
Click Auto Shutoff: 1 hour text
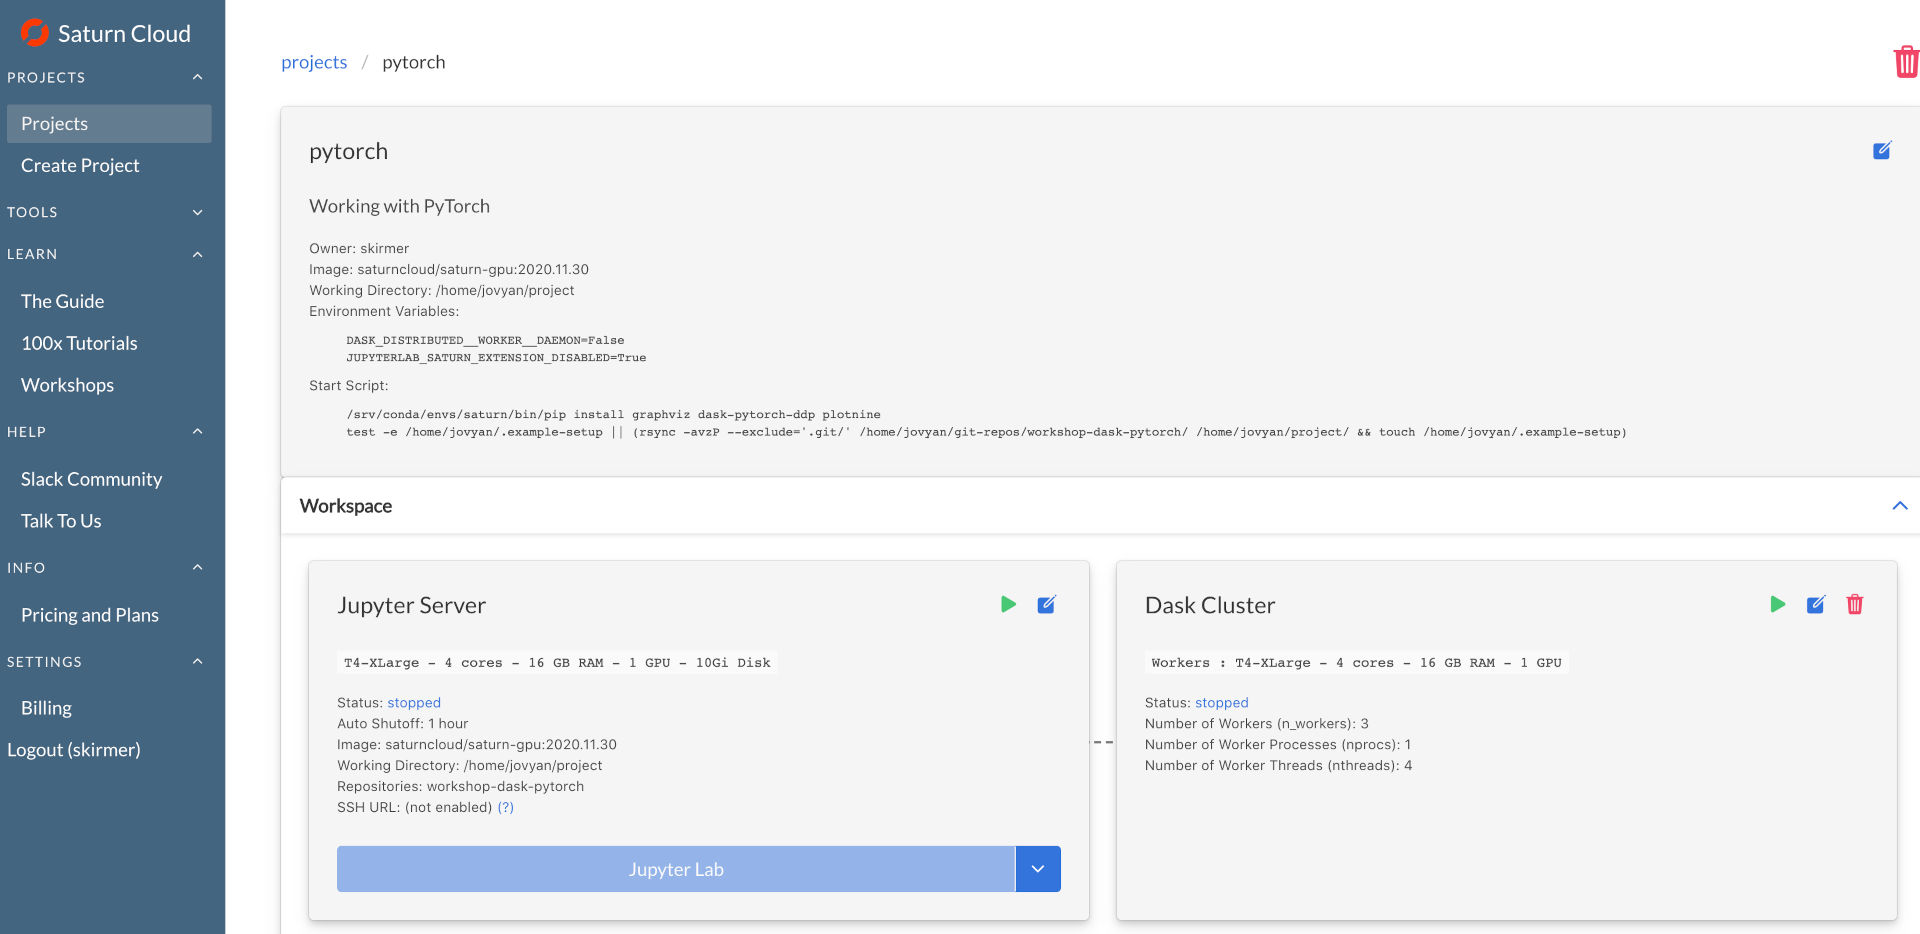pos(402,724)
